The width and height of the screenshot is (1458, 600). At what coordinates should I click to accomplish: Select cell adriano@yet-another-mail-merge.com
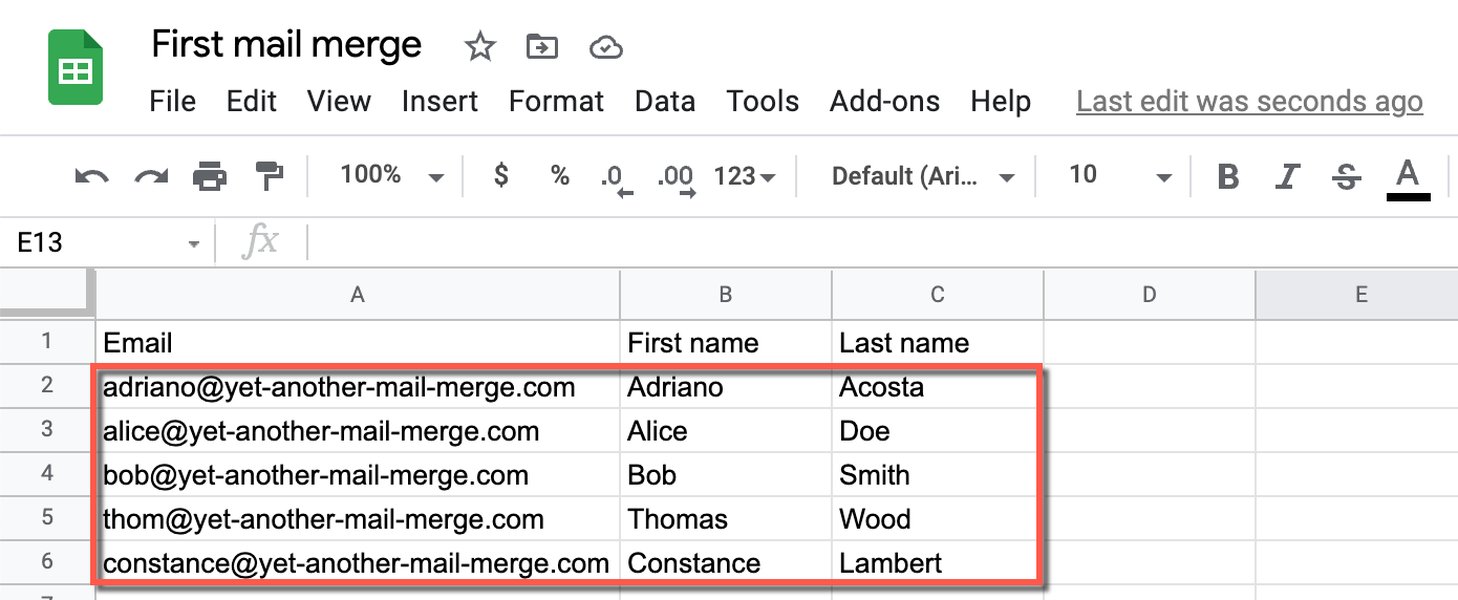pyautogui.click(x=358, y=387)
